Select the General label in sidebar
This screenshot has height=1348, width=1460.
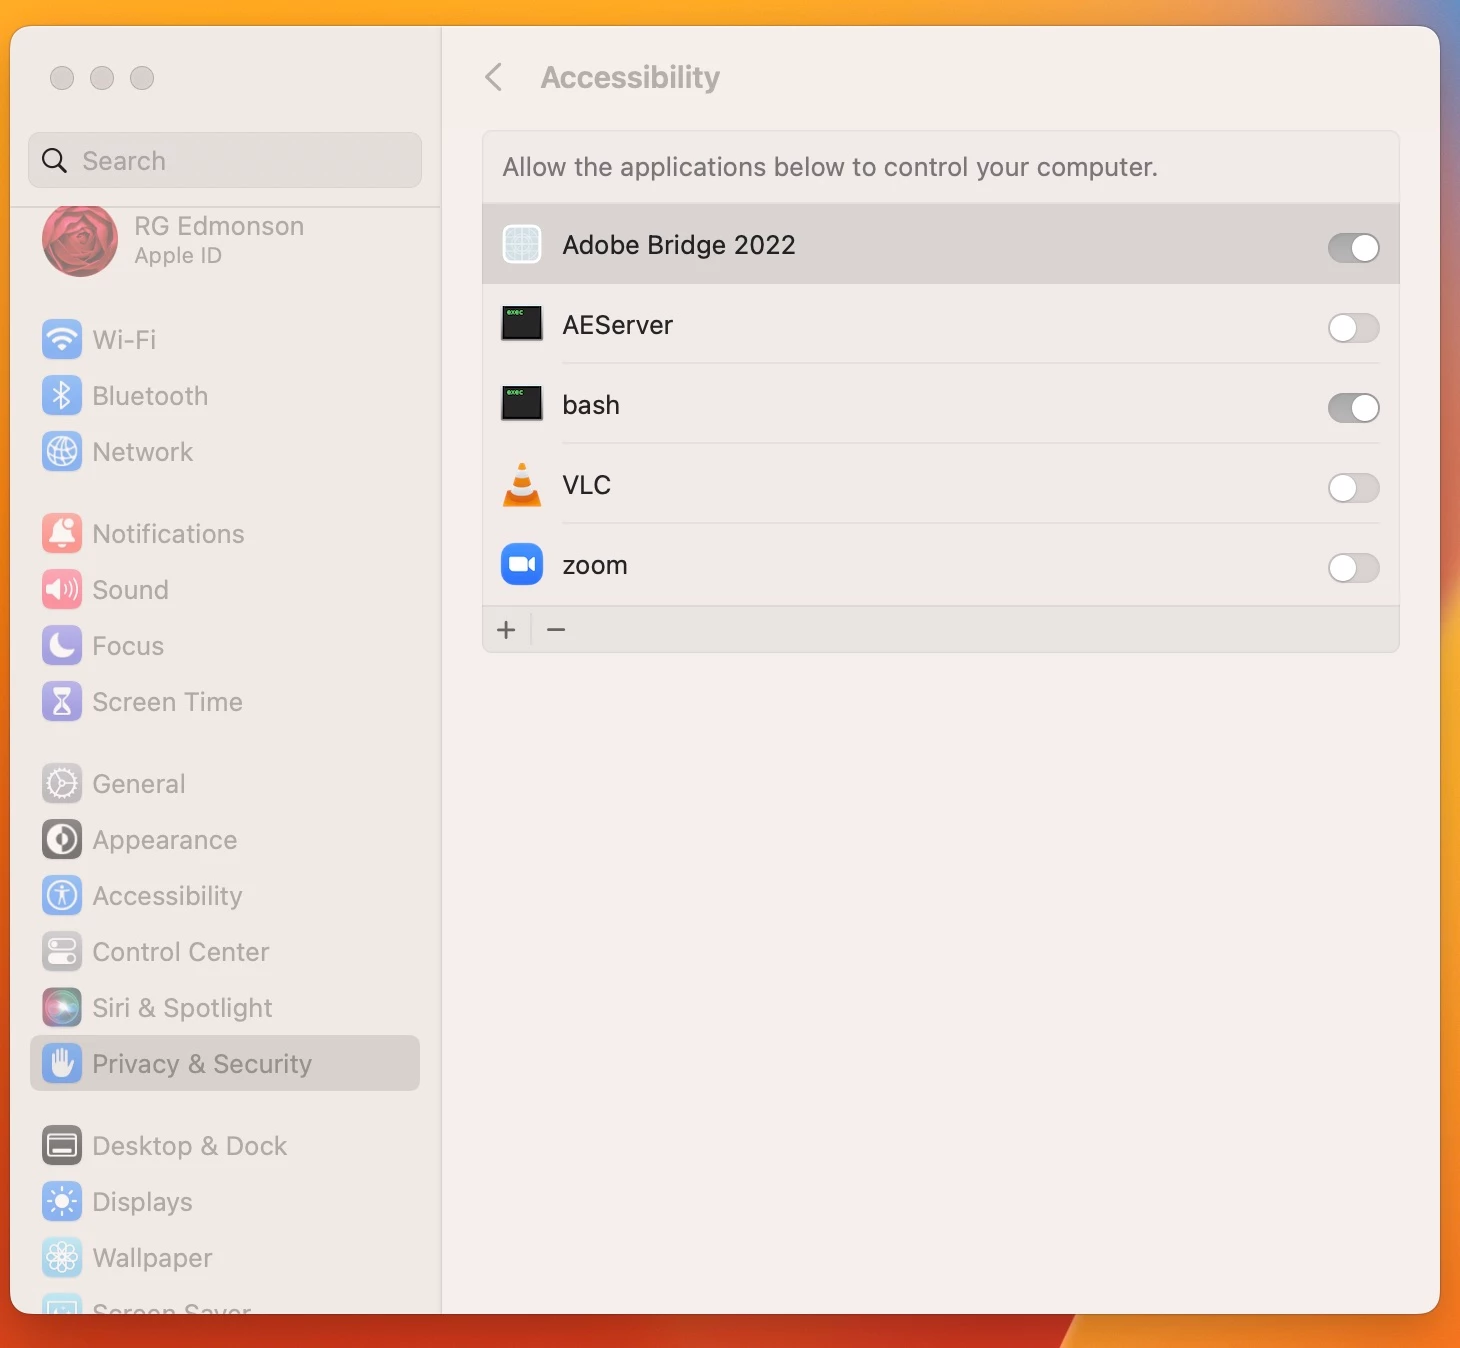[139, 784]
